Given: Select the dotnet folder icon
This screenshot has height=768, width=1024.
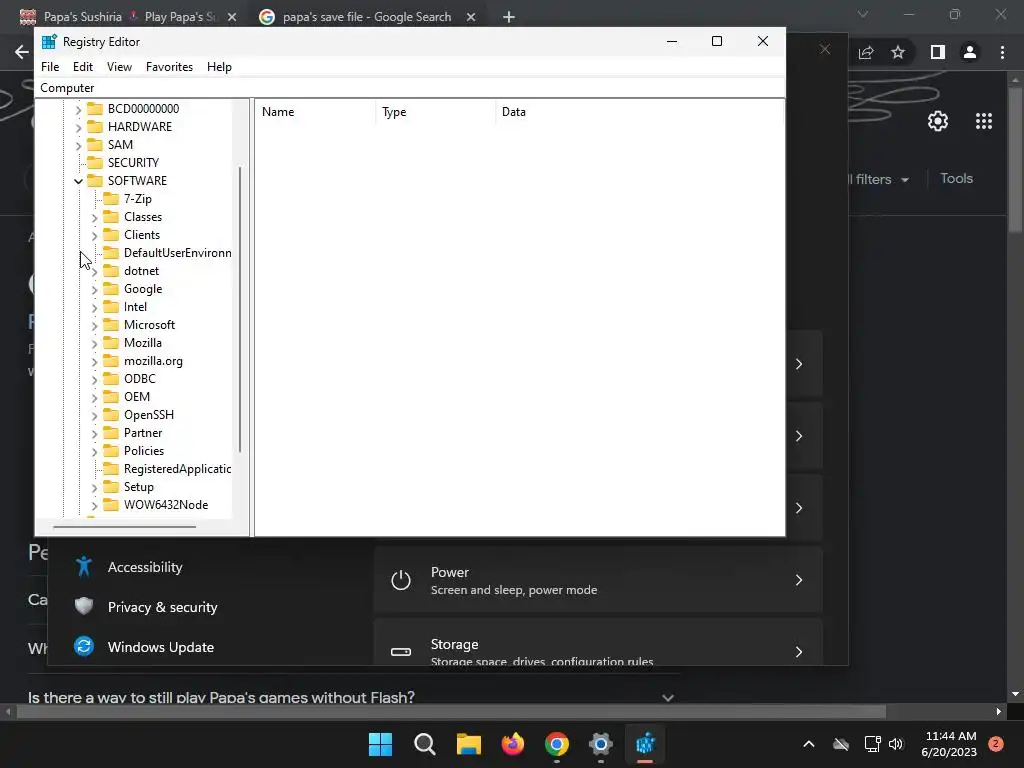Looking at the screenshot, I should point(111,271).
